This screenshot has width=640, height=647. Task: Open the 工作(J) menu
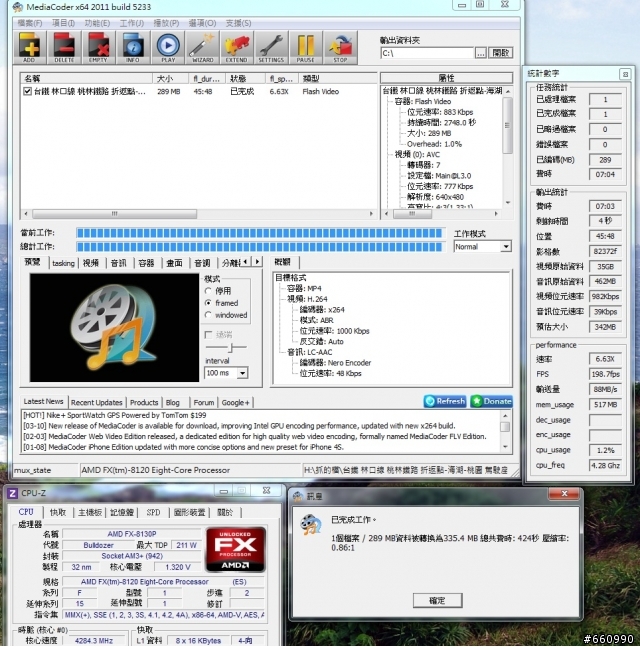[132, 23]
